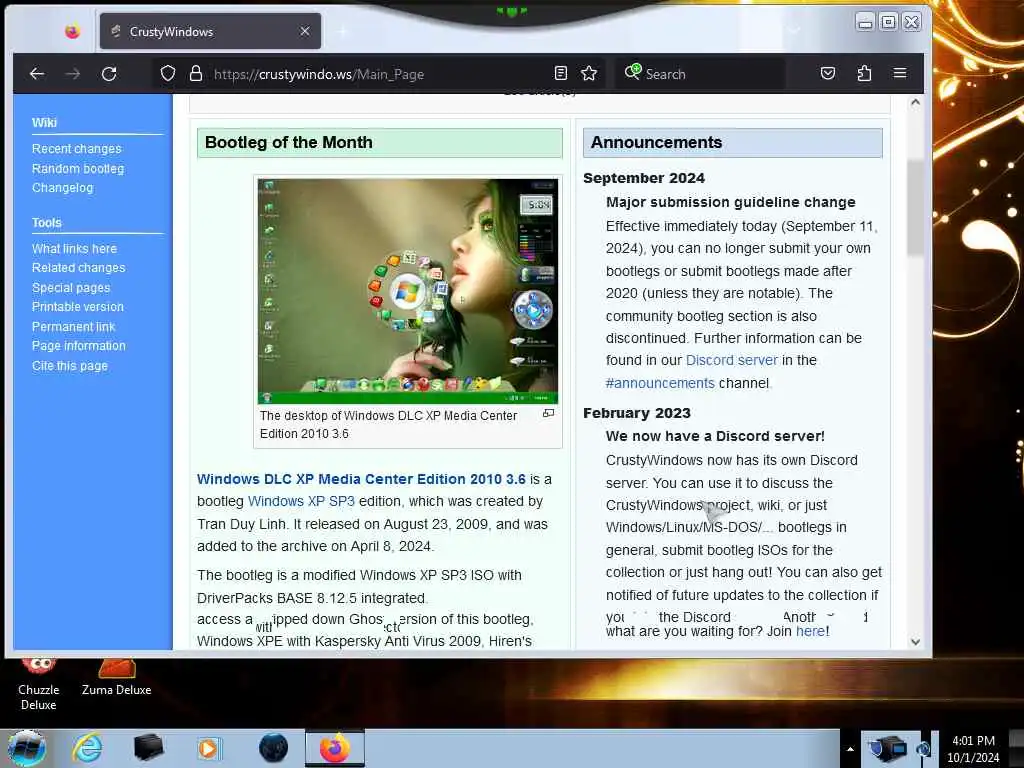Open a new tab with plus button
Screen dimensions: 1024x768
coord(343,31)
